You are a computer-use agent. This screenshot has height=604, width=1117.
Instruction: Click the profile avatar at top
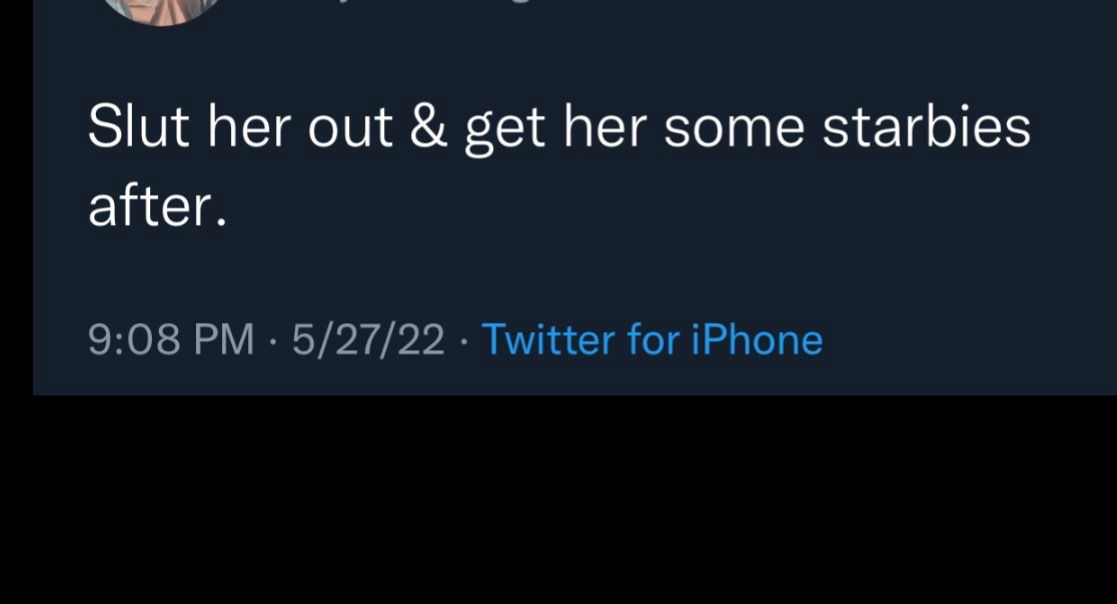tap(162, 8)
